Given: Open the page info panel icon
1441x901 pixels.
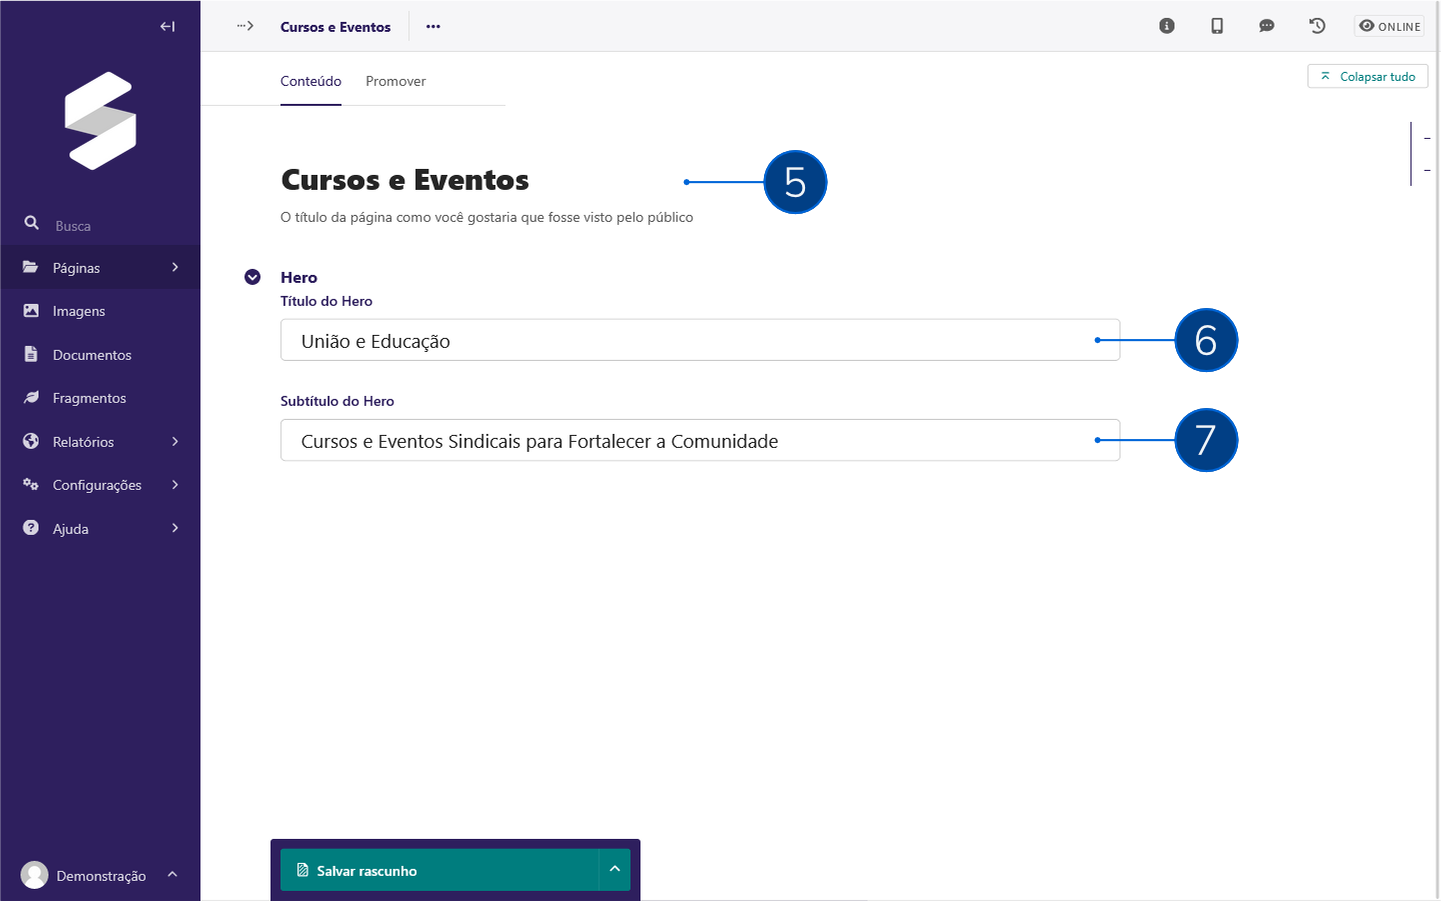Looking at the screenshot, I should pyautogui.click(x=1166, y=25).
